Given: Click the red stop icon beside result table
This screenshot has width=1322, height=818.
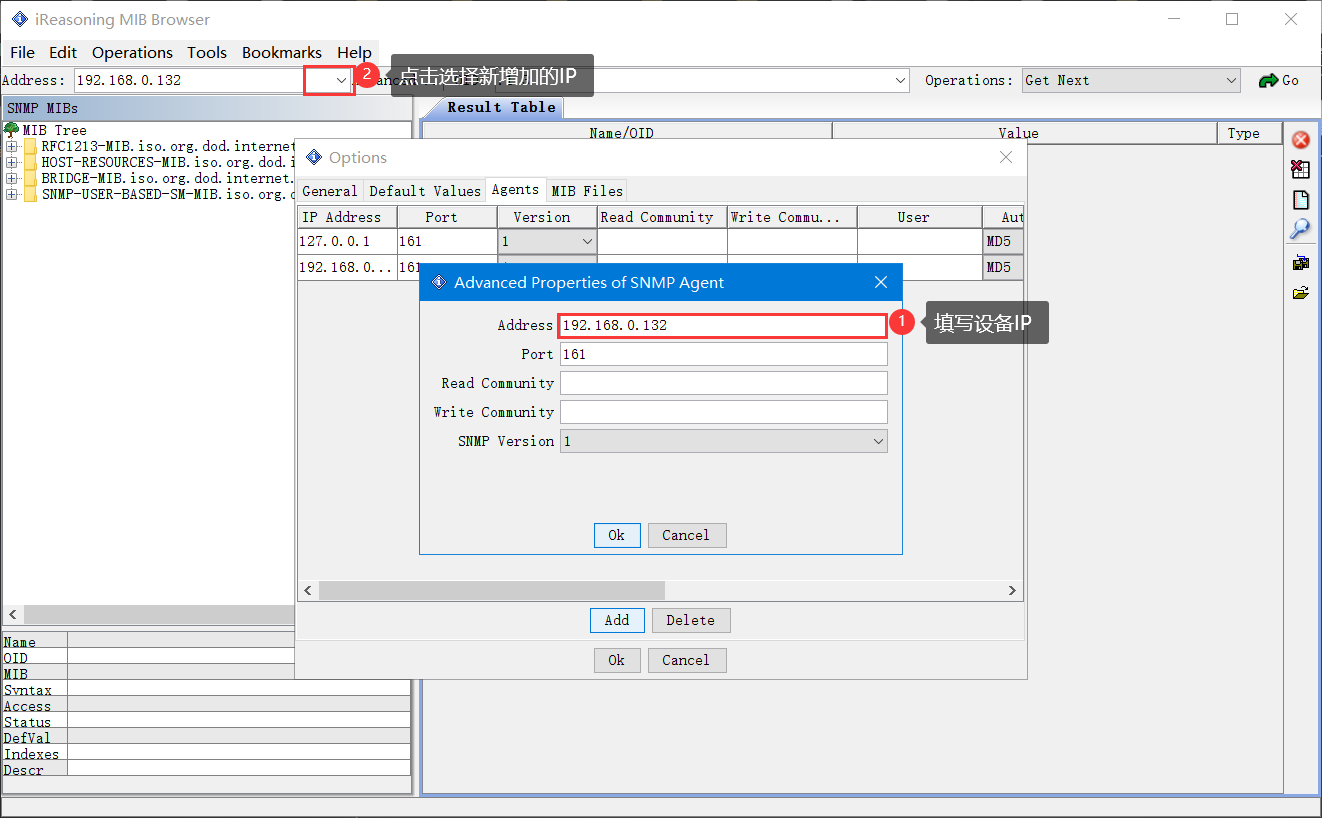Looking at the screenshot, I should tap(1300, 140).
